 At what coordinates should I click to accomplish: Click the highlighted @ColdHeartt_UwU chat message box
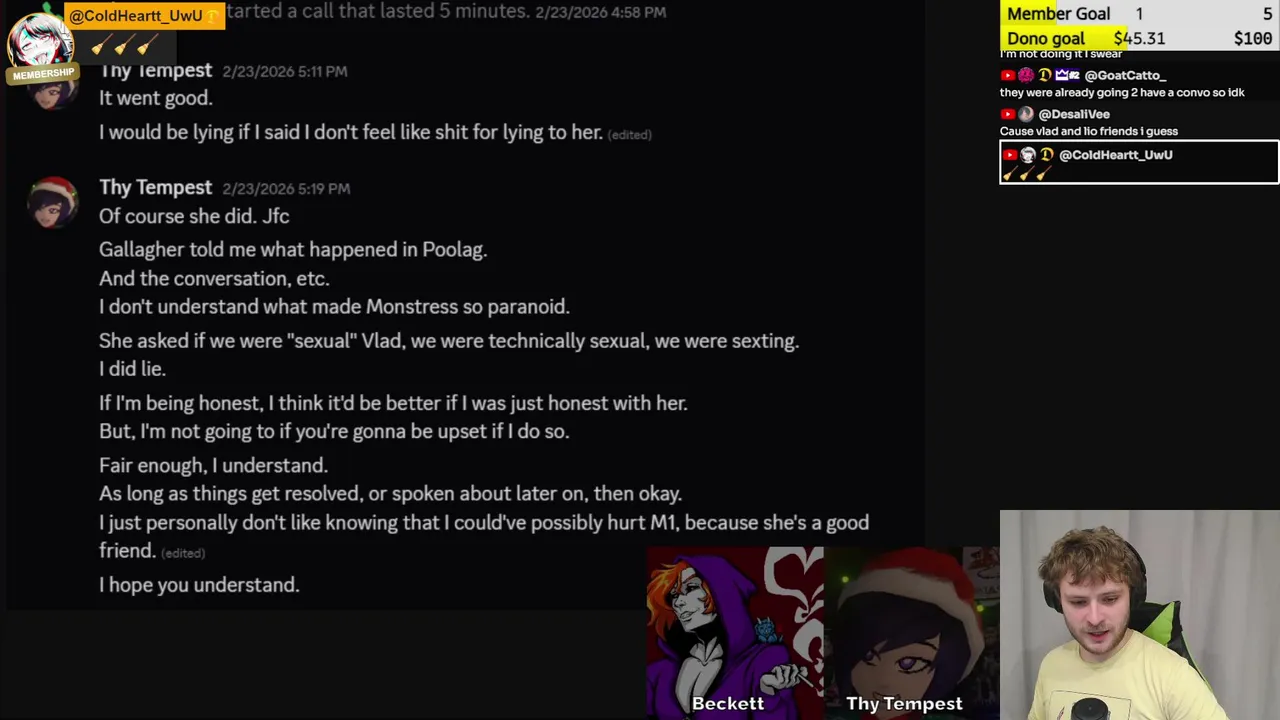1139,163
